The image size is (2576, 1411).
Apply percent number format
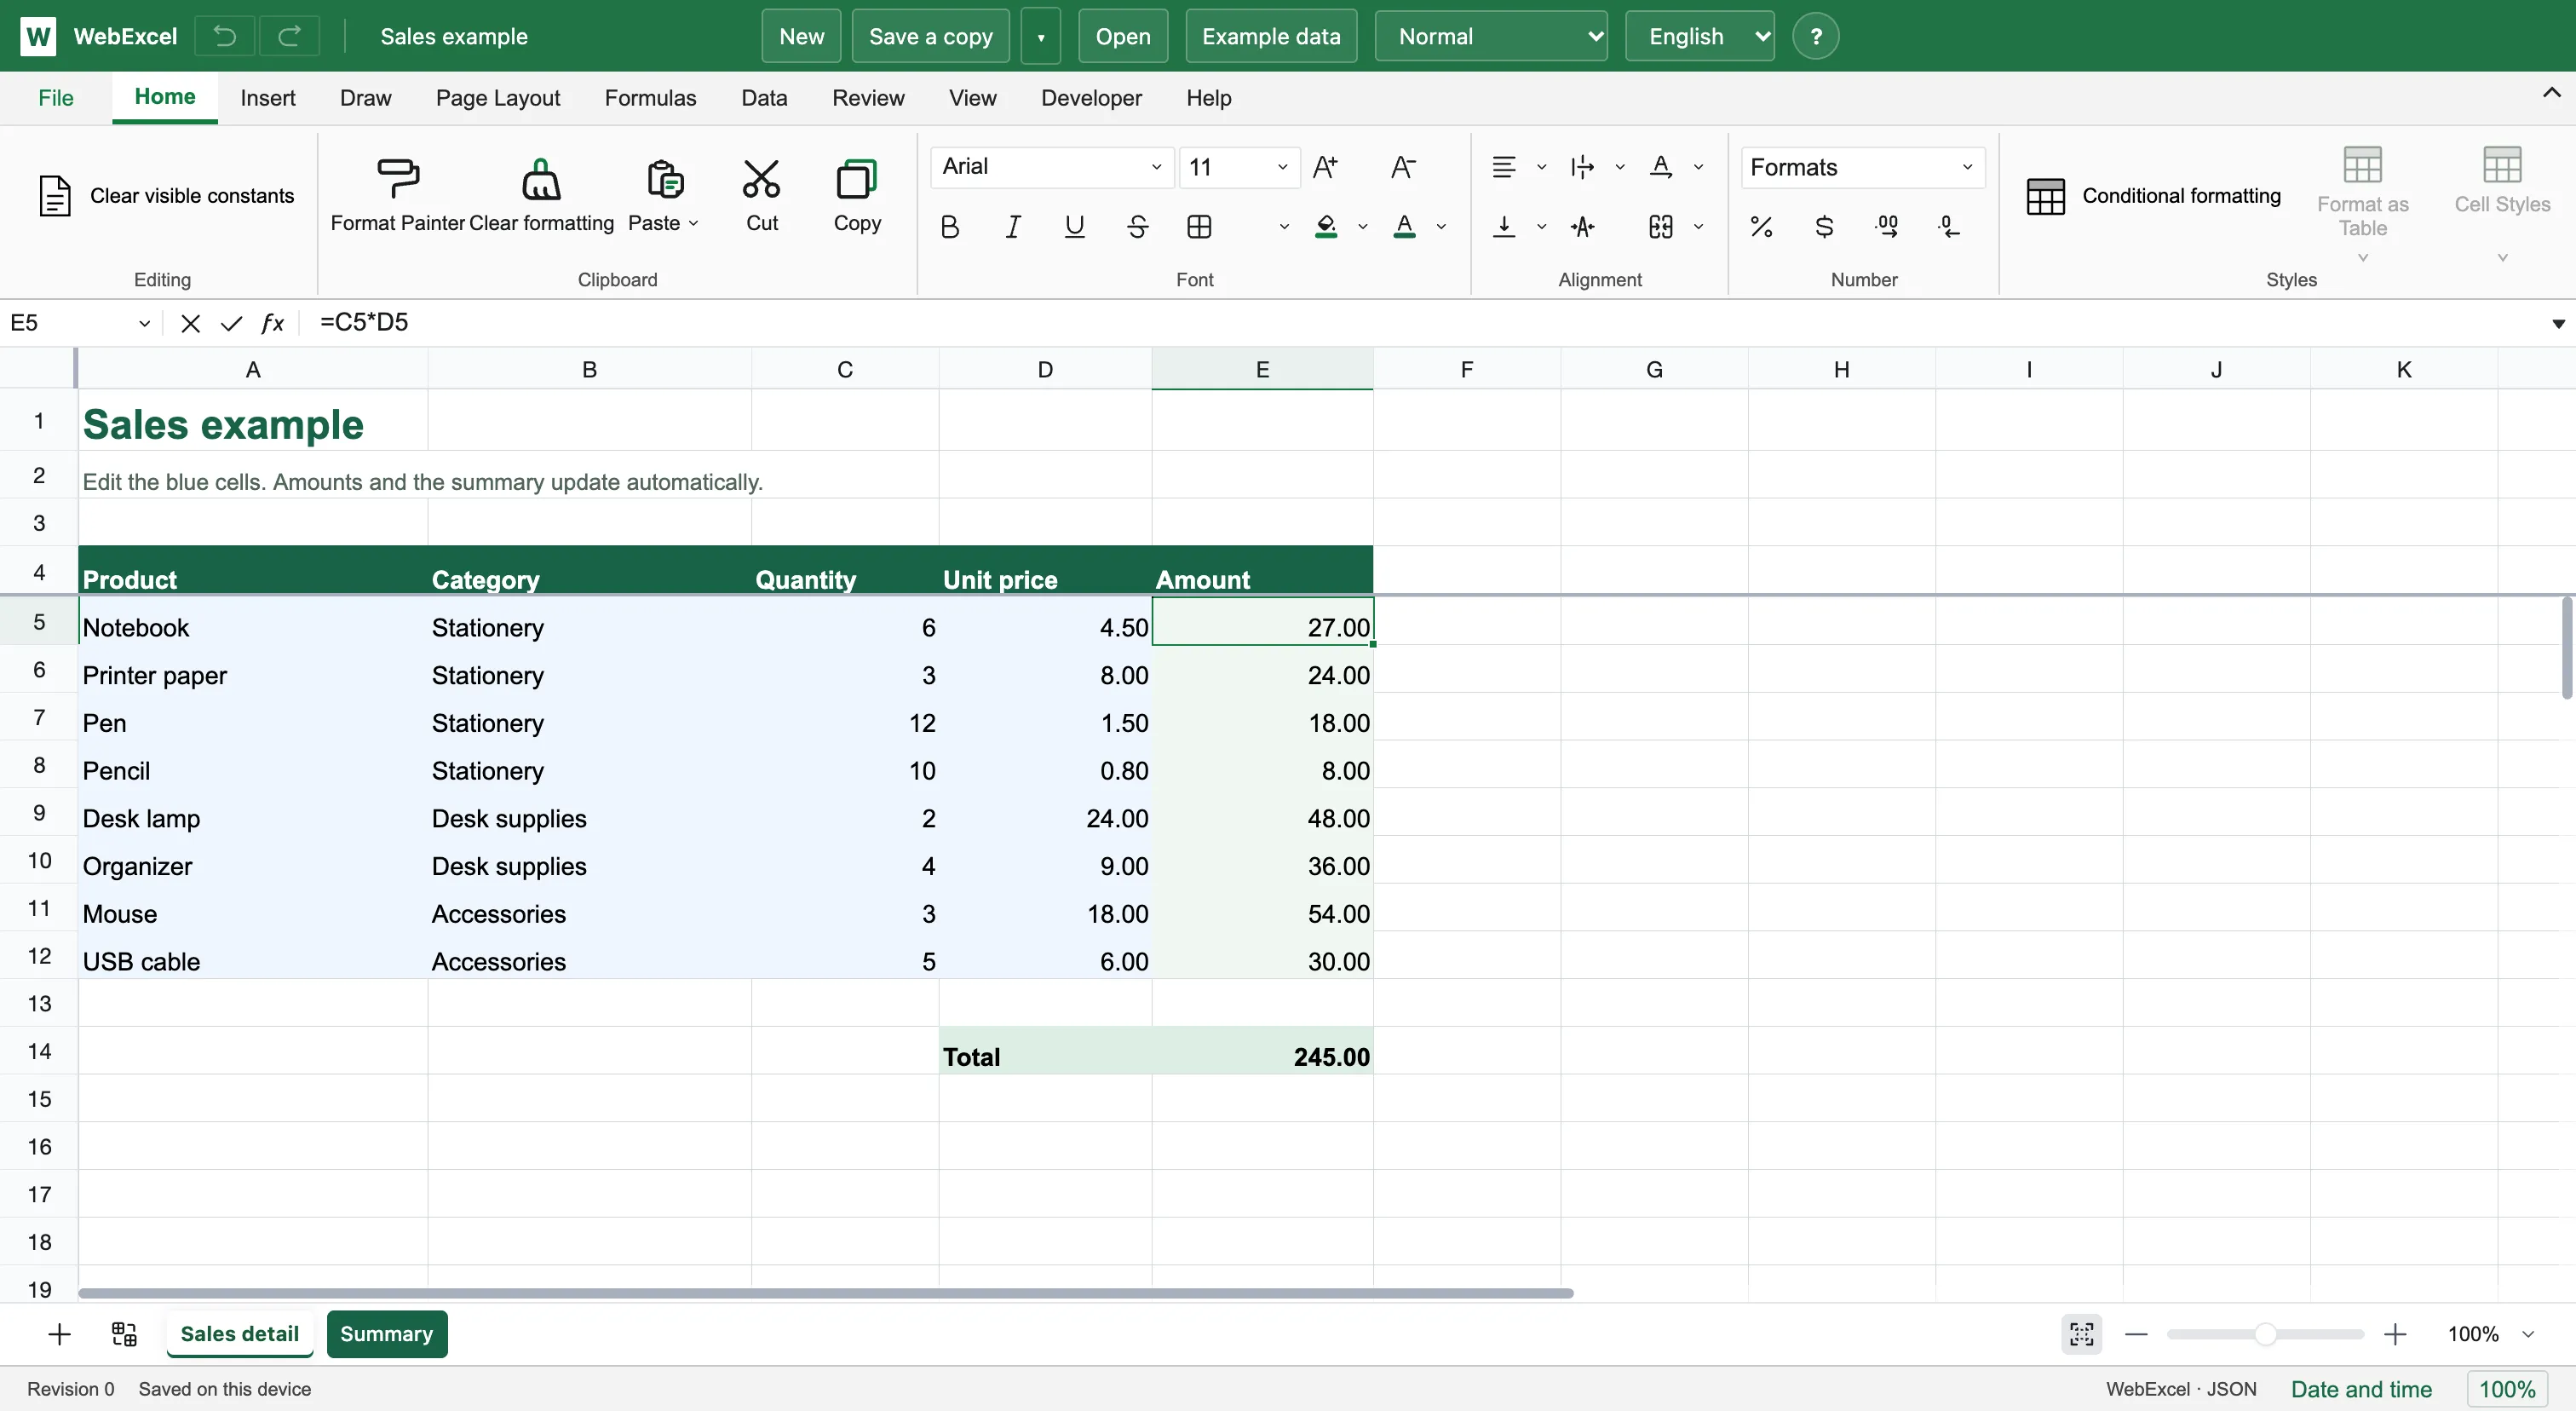coord(1761,227)
